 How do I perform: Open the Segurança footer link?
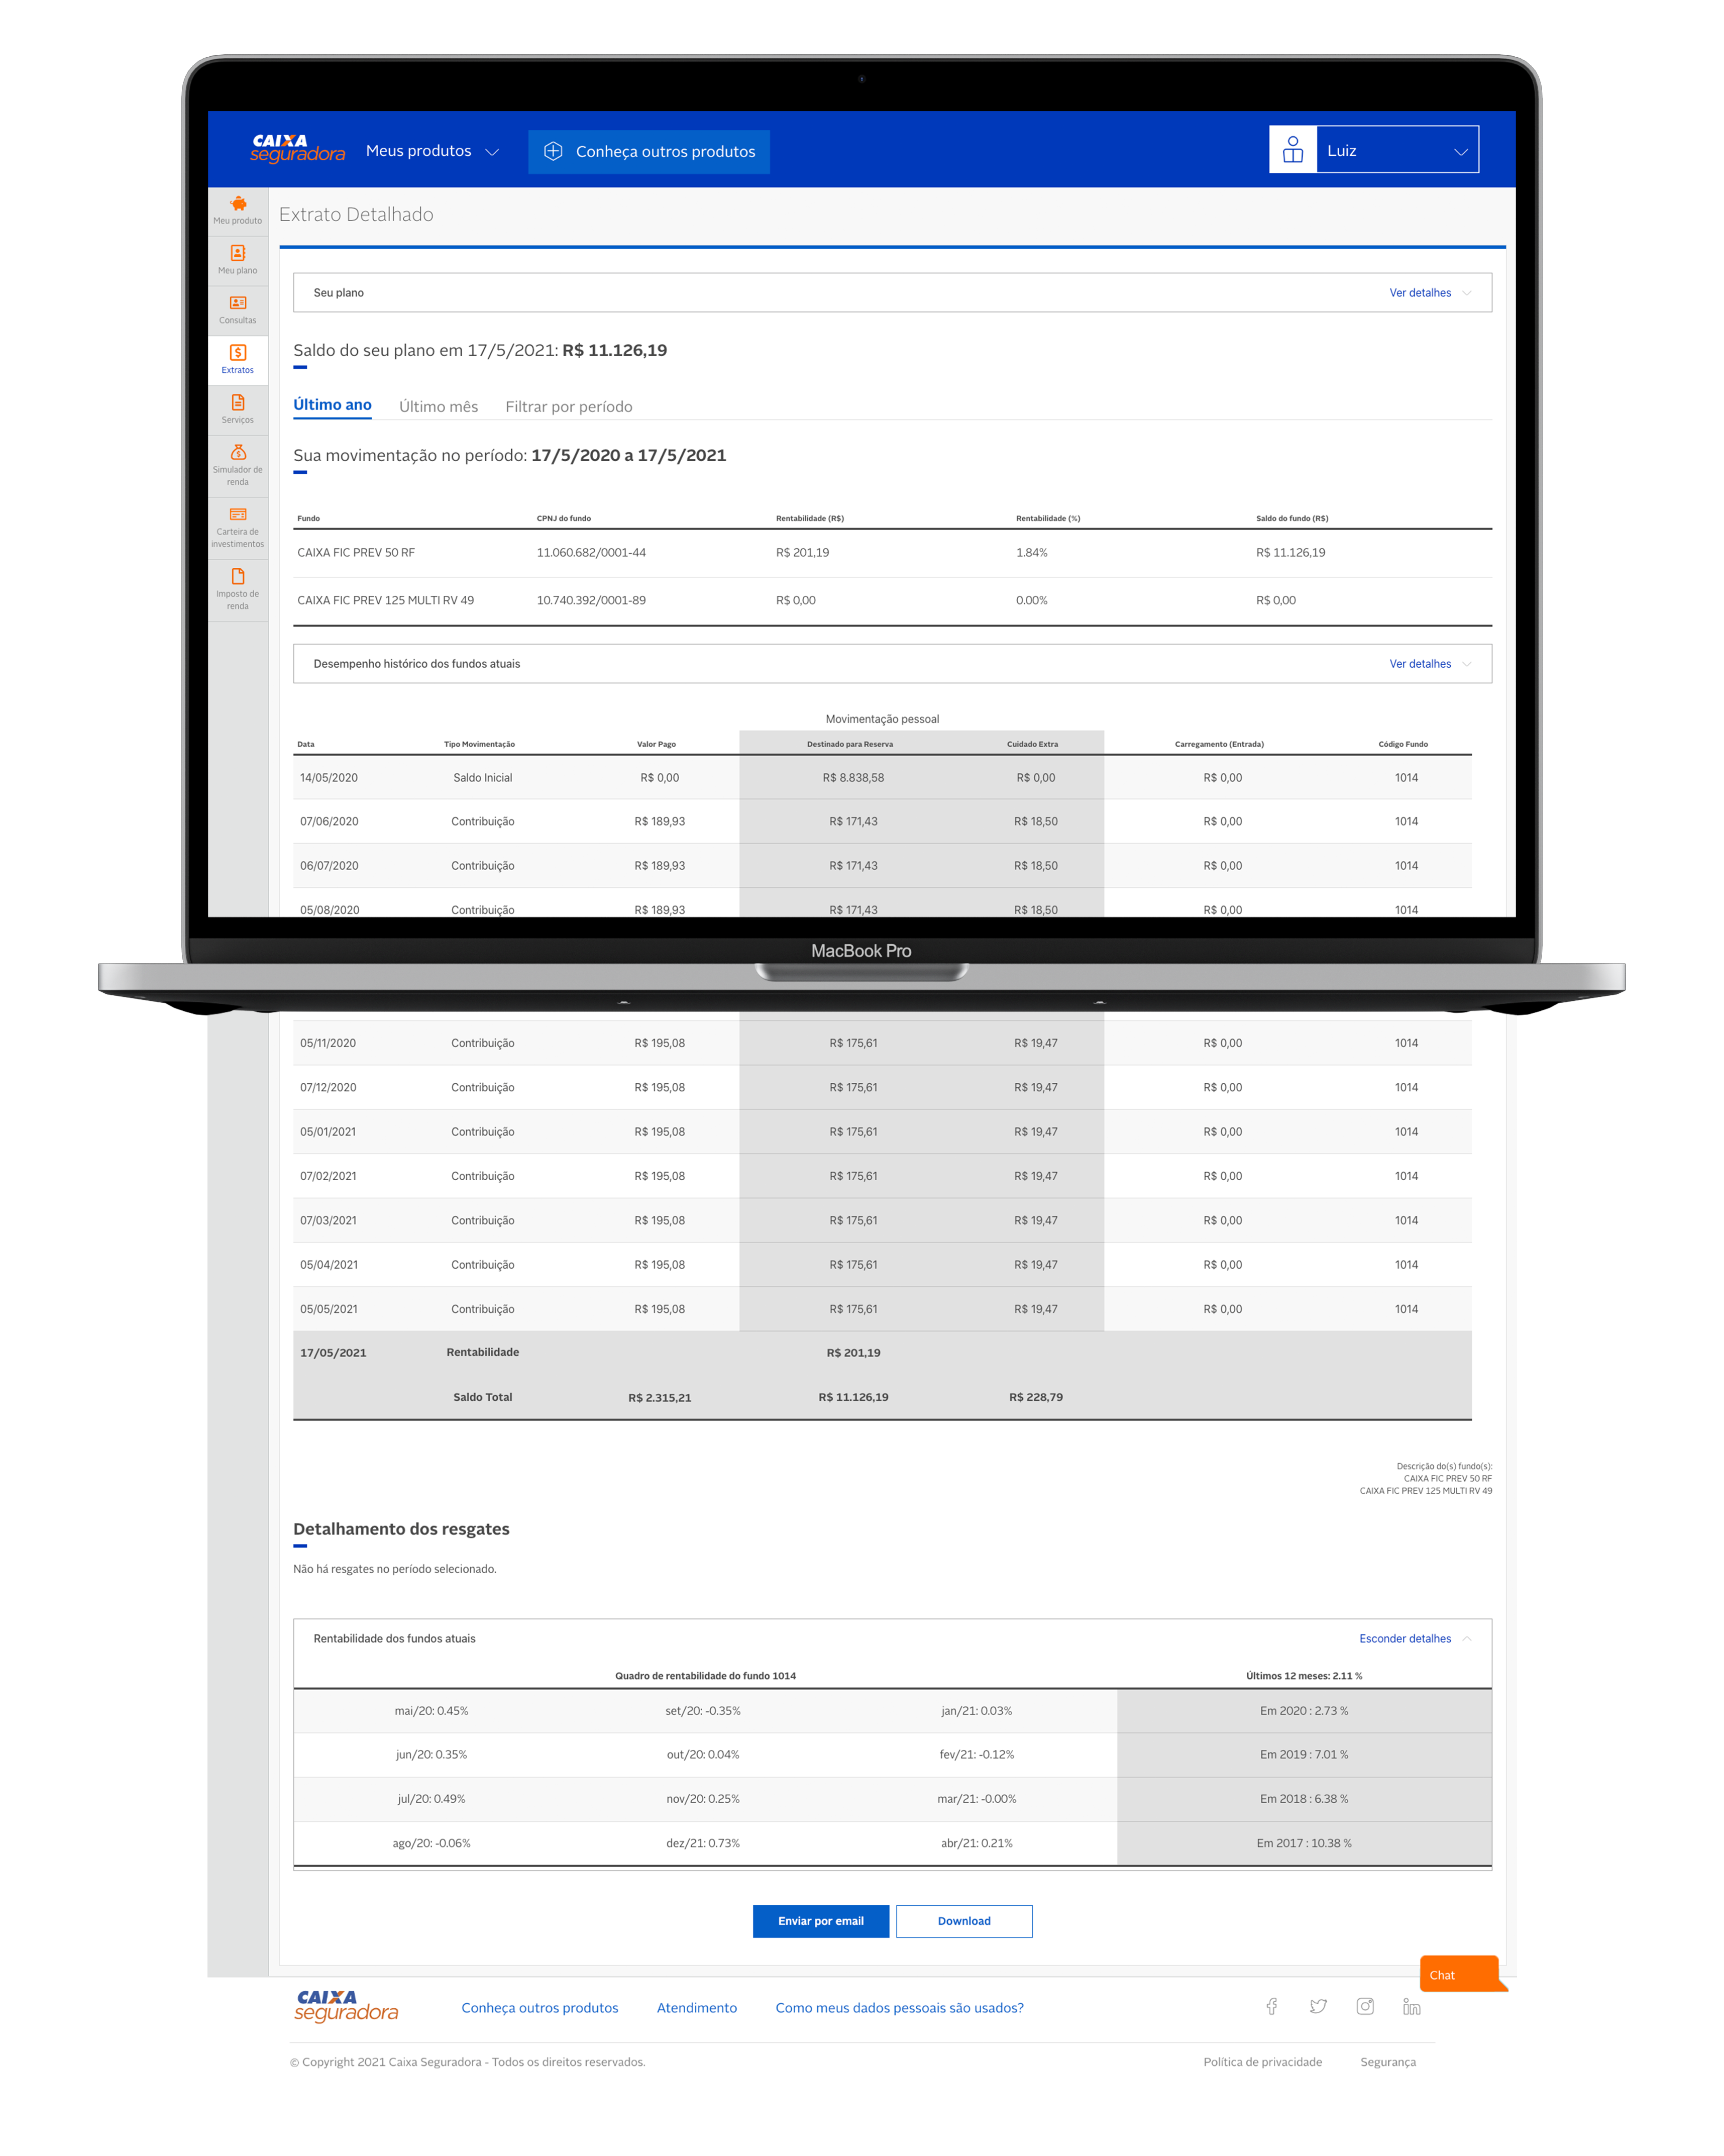1388,2062
